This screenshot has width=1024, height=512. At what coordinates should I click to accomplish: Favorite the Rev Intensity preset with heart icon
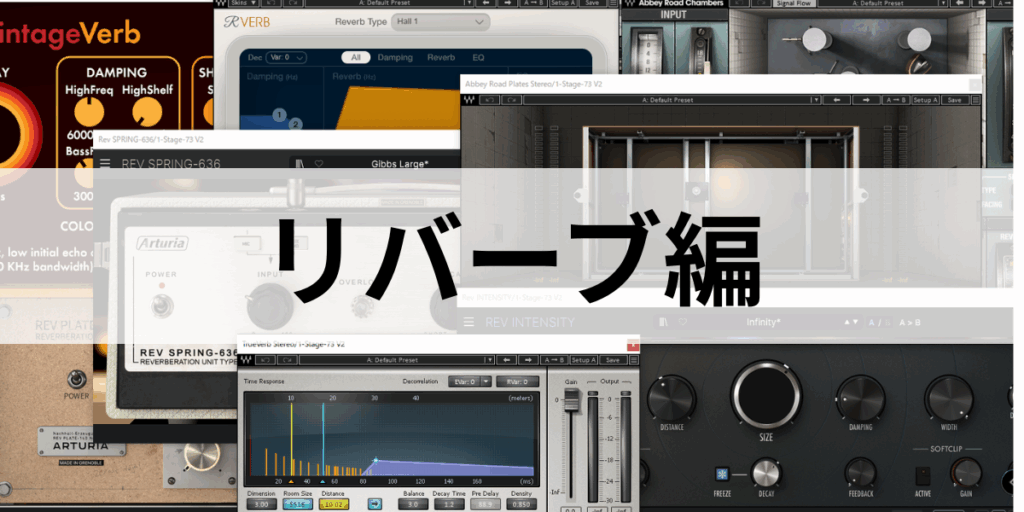pyautogui.click(x=681, y=322)
